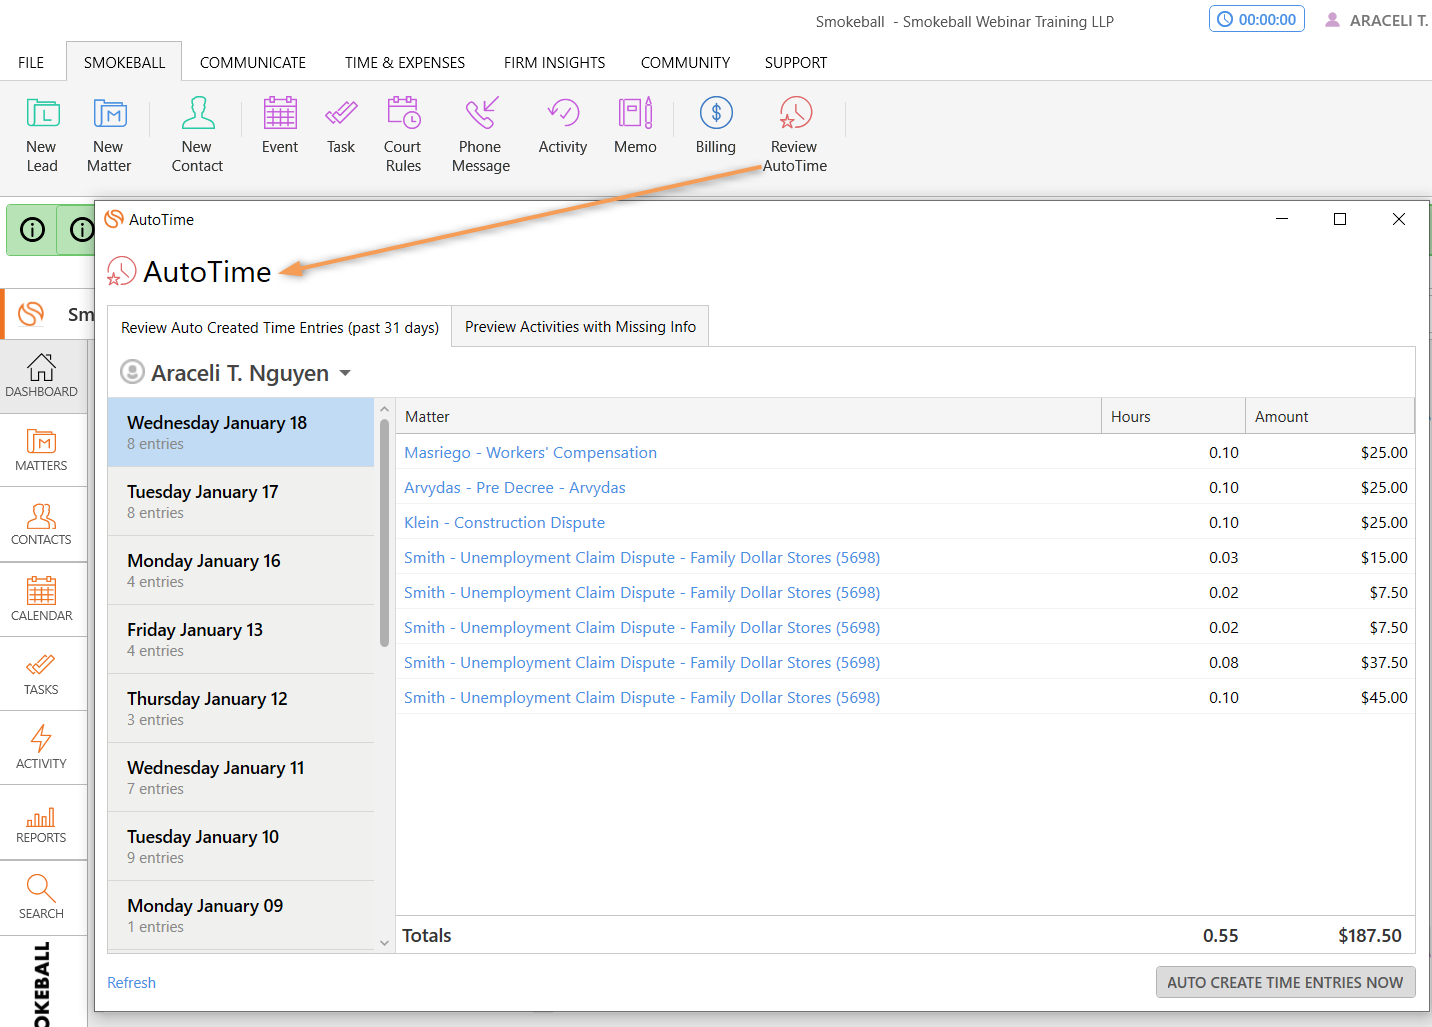Select Thursday January 12 entries
Viewport: 1432px width, 1027px height.
pyautogui.click(x=241, y=708)
